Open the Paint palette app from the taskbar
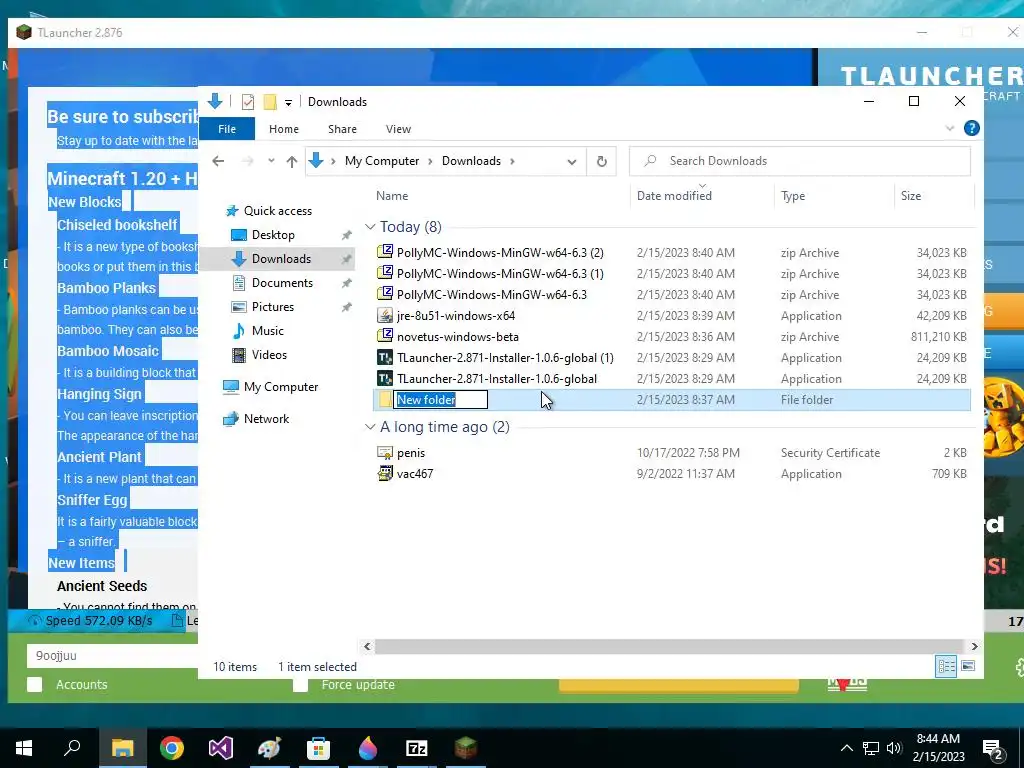The width and height of the screenshot is (1024, 768). [x=270, y=748]
